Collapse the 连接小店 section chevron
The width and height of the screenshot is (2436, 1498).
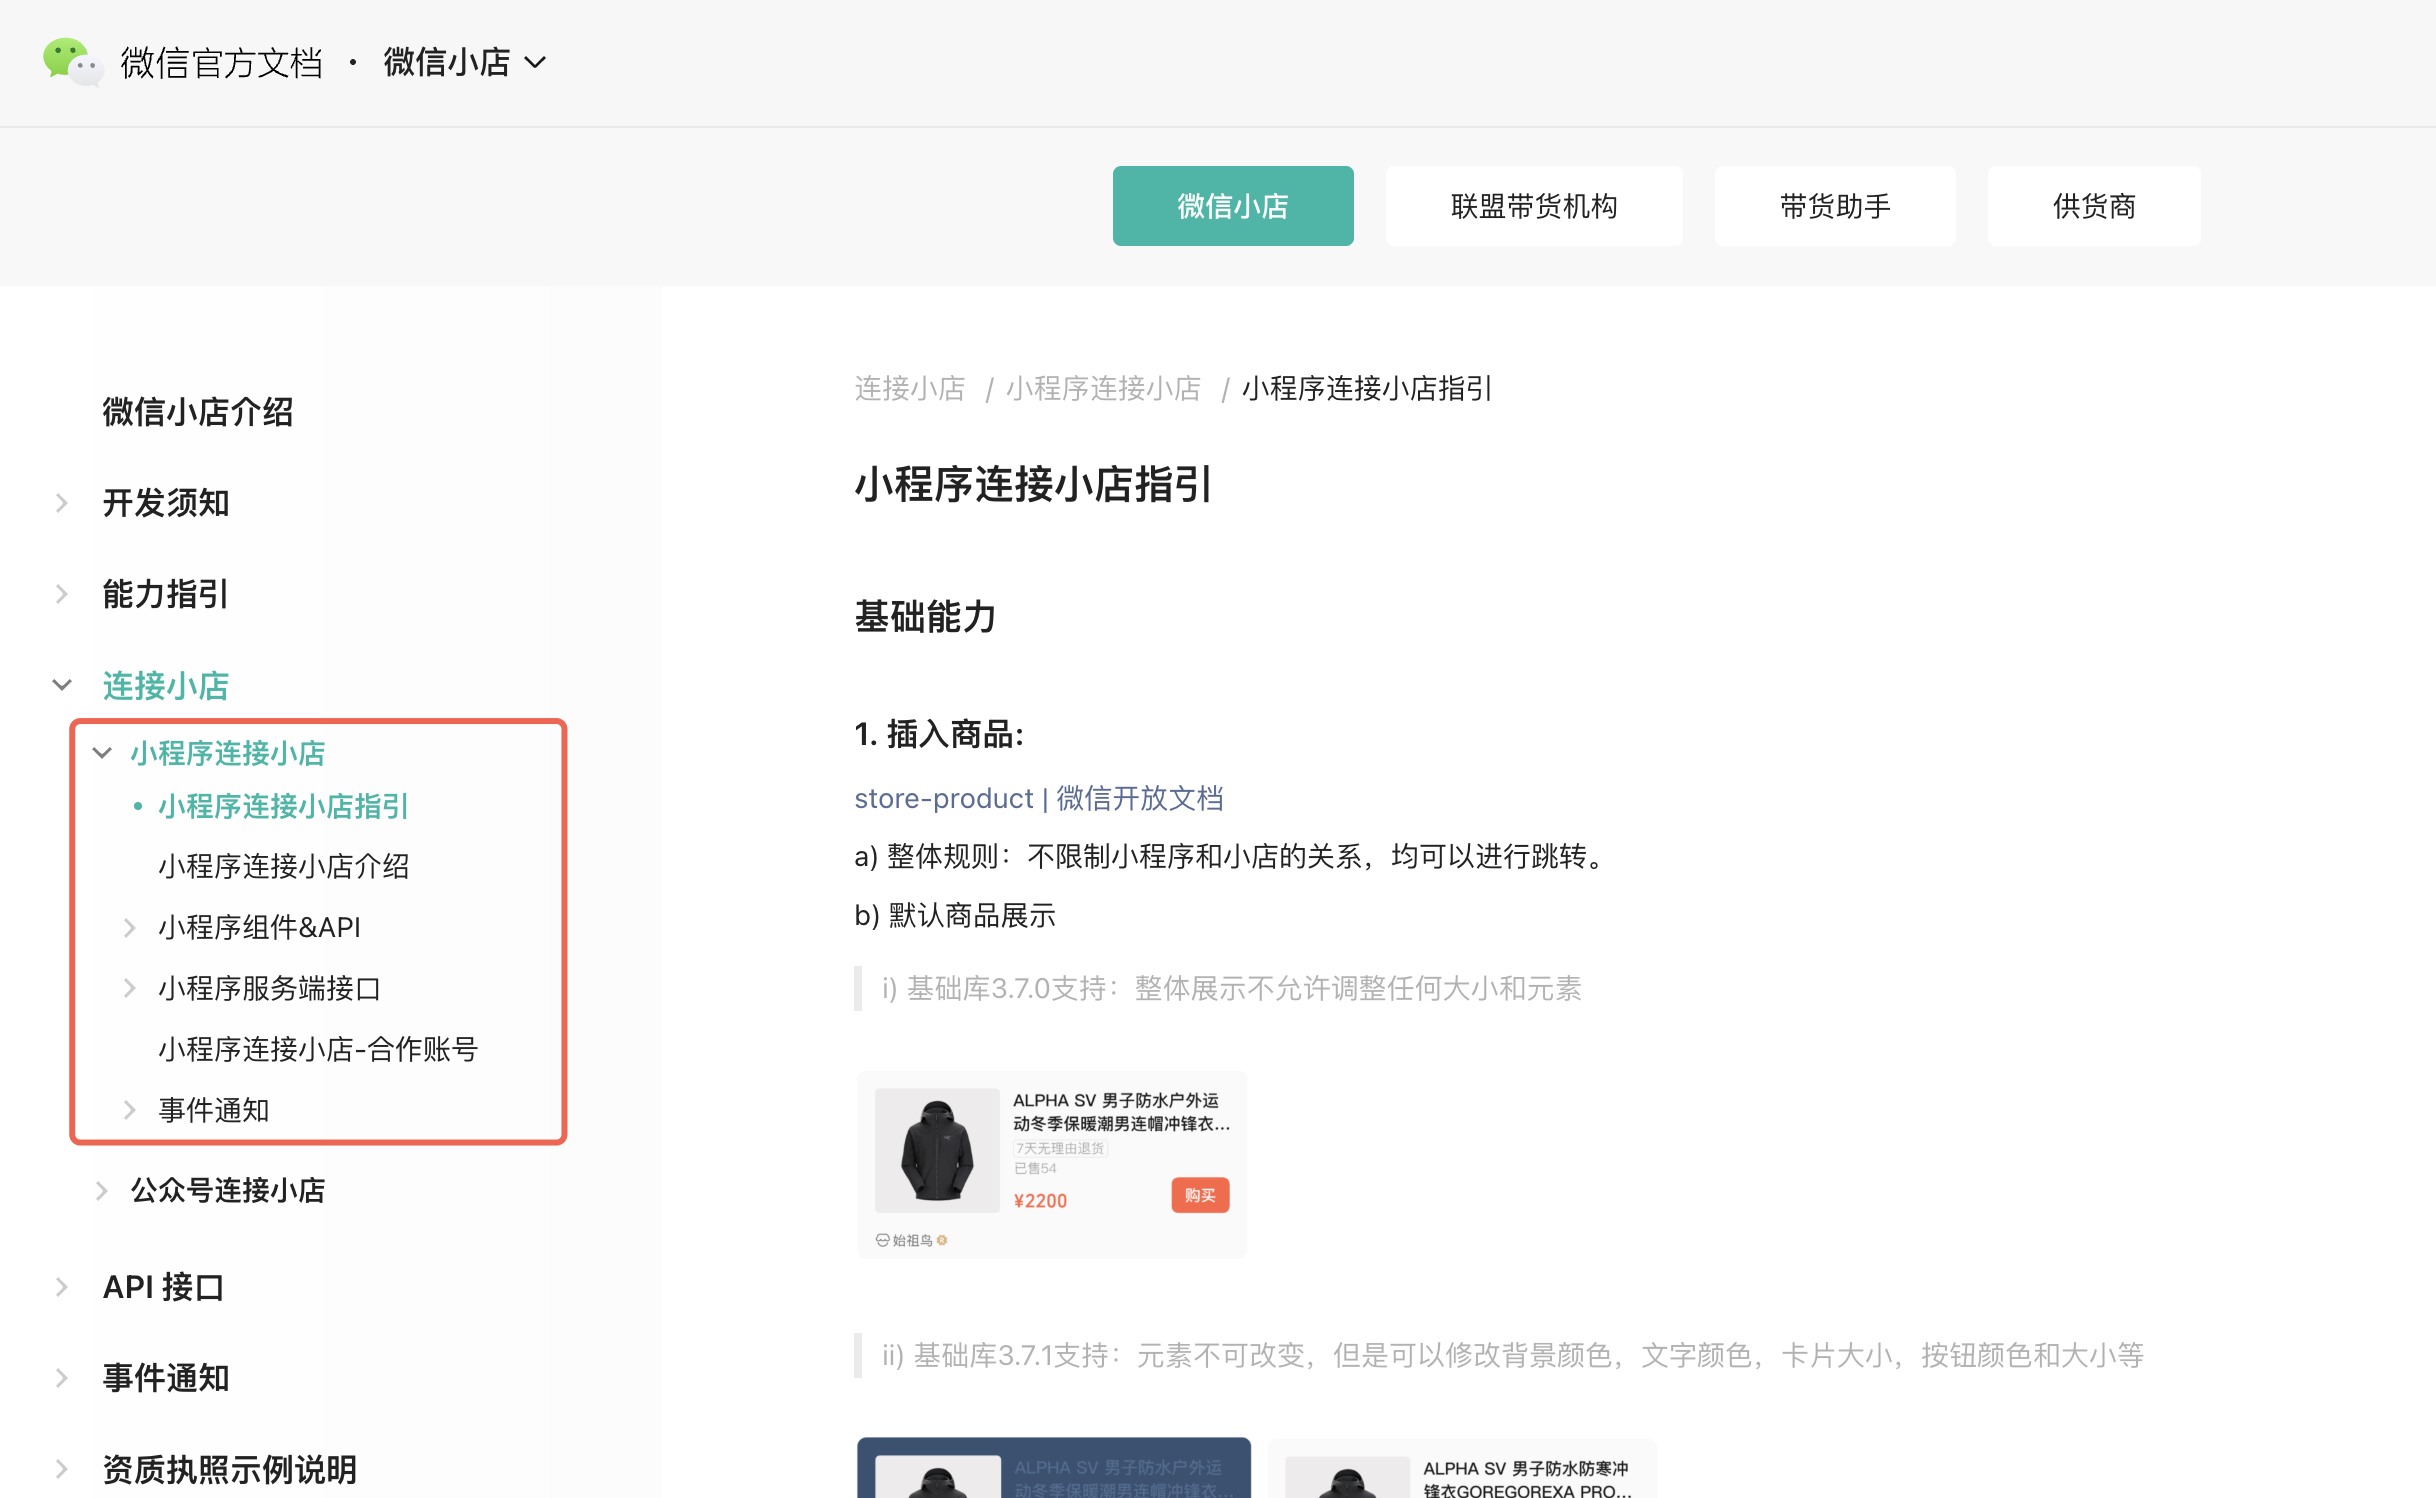click(62, 686)
